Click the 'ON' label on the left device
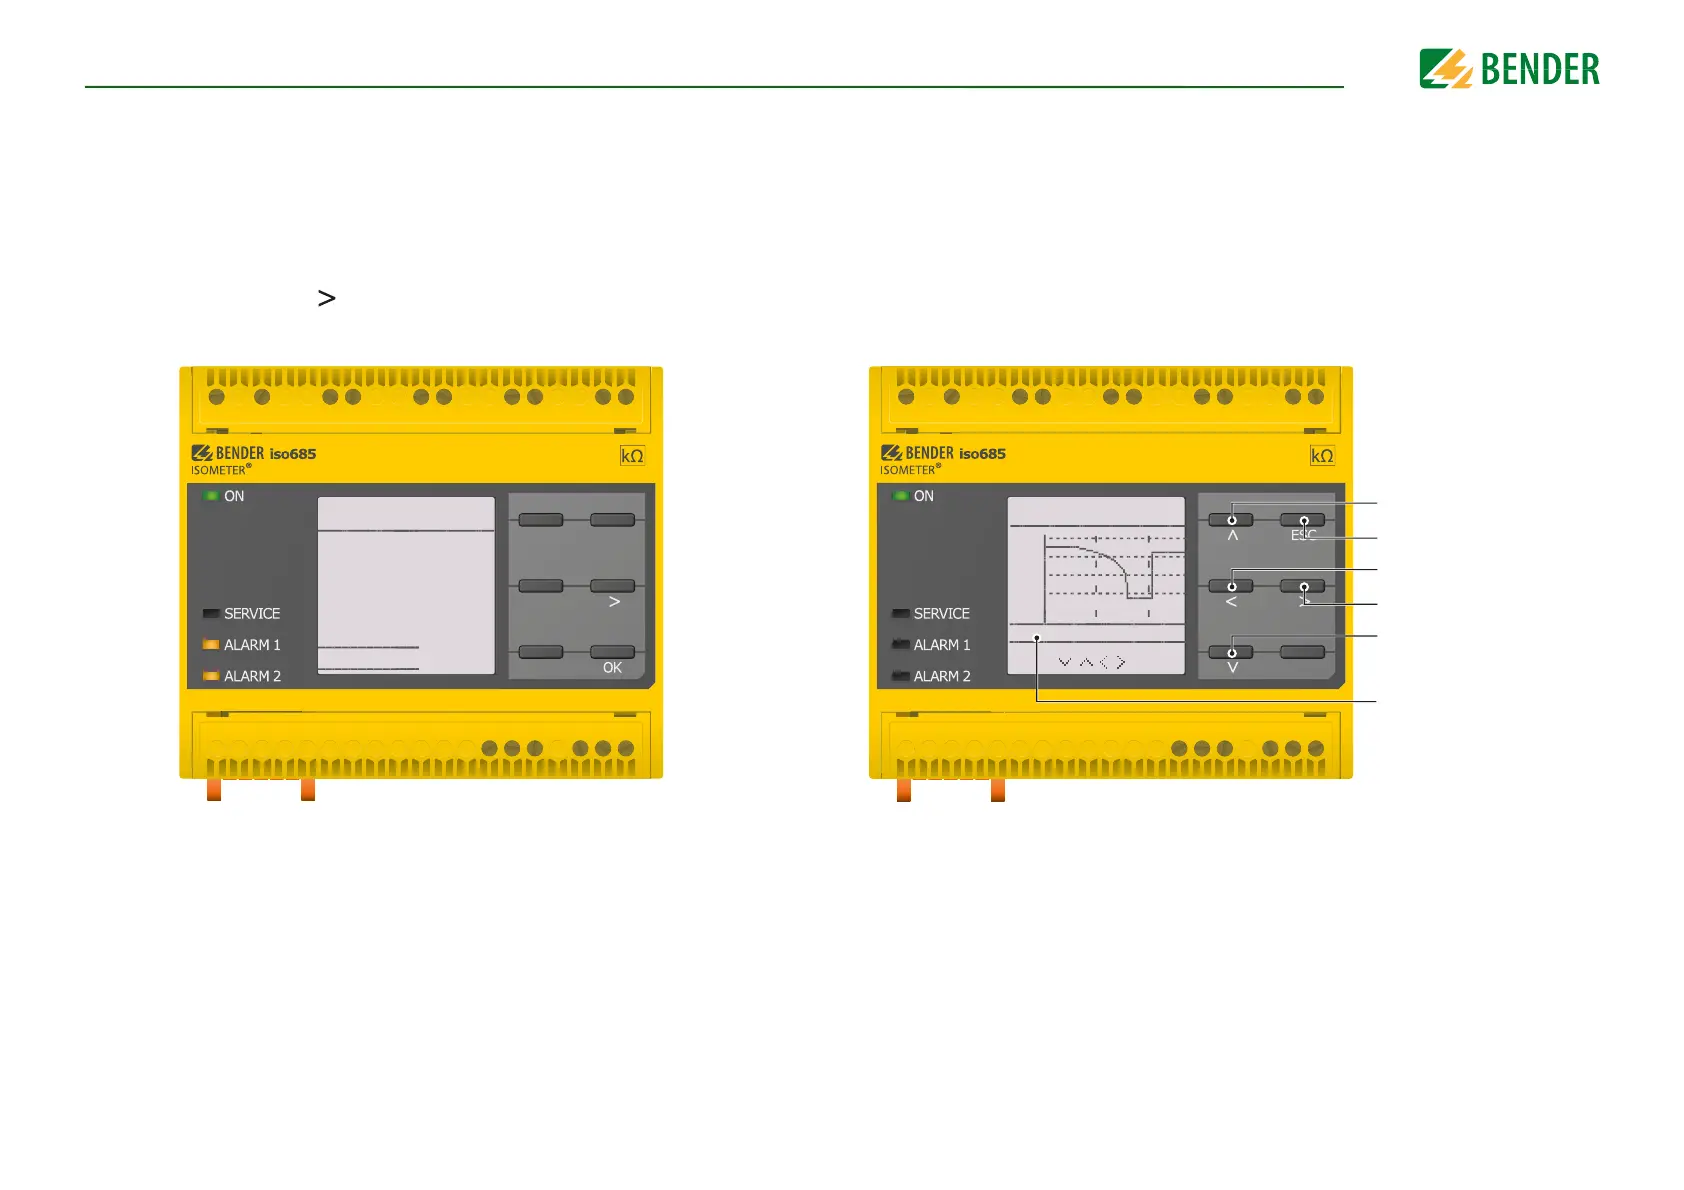1684x1190 pixels. click(234, 496)
